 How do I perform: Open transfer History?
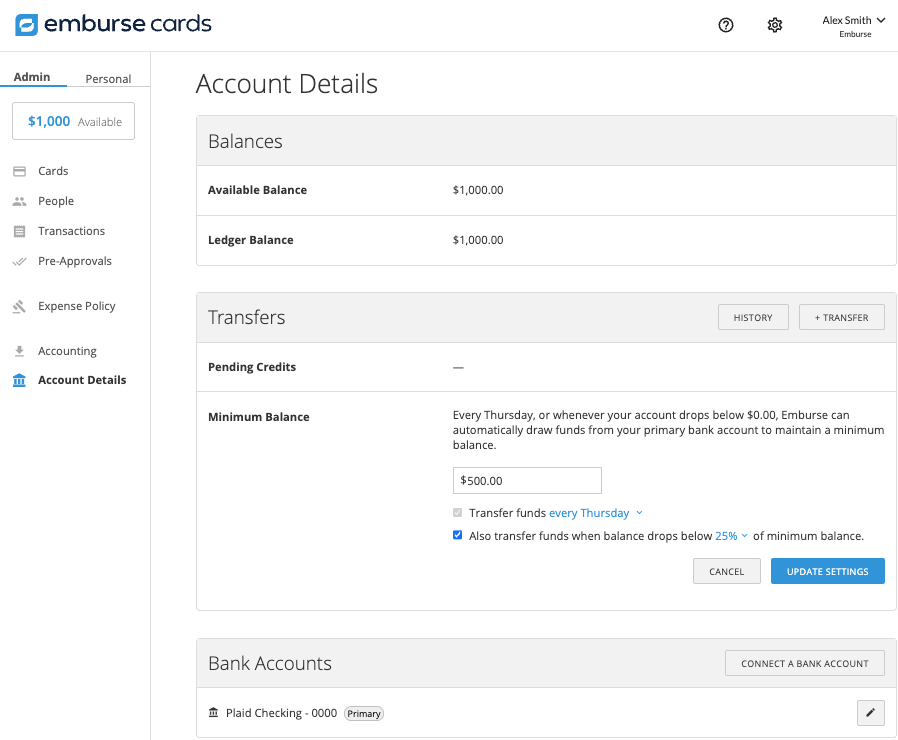(753, 317)
